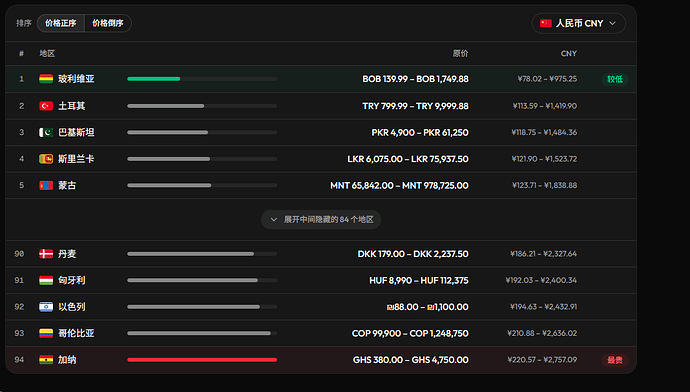690x392 pixels.
Task: Click the chevron next to 展开中间隐藏的
Action: (274, 220)
